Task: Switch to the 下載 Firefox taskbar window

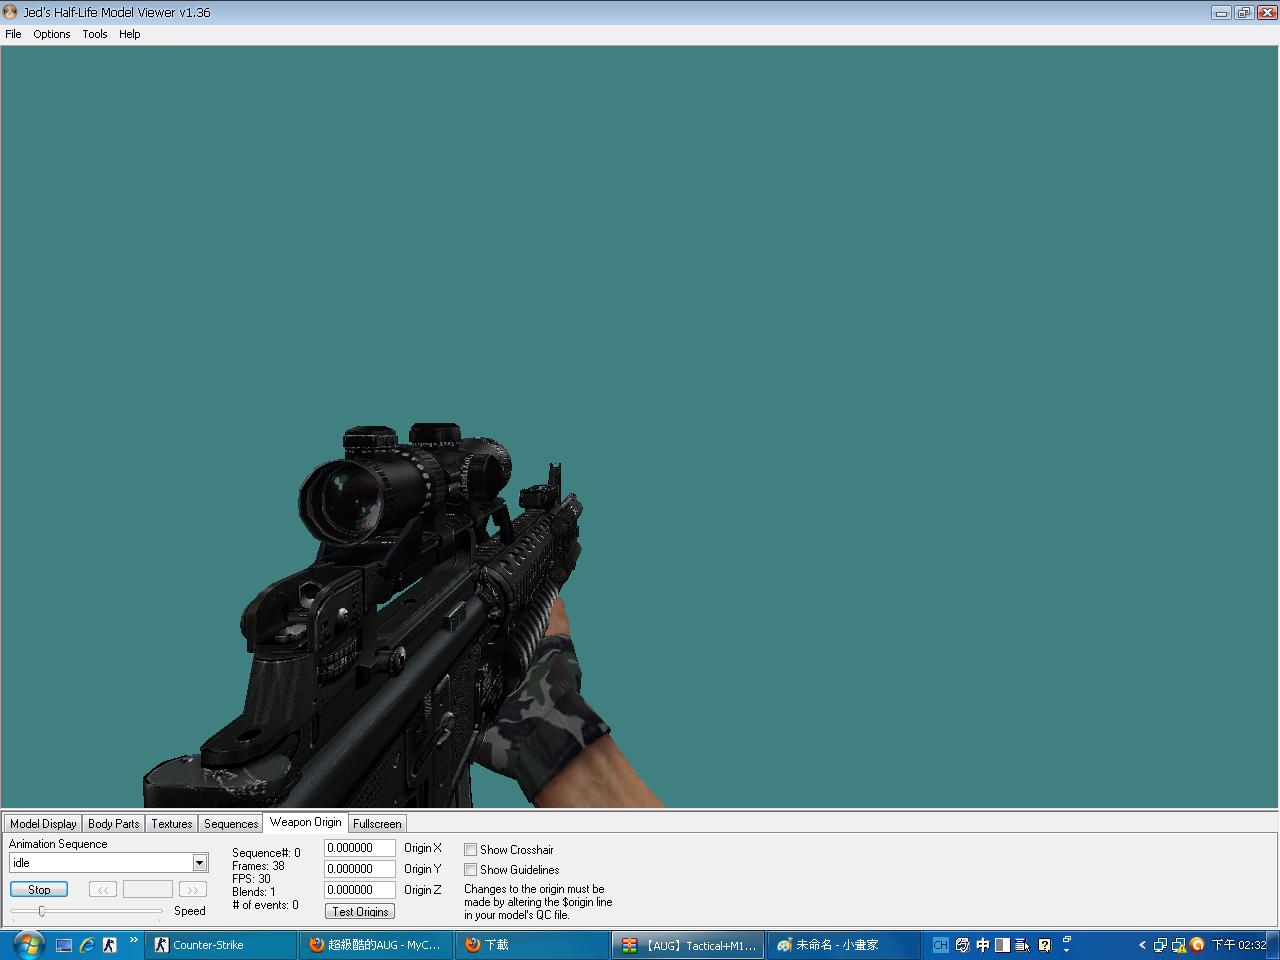Action: click(x=532, y=945)
